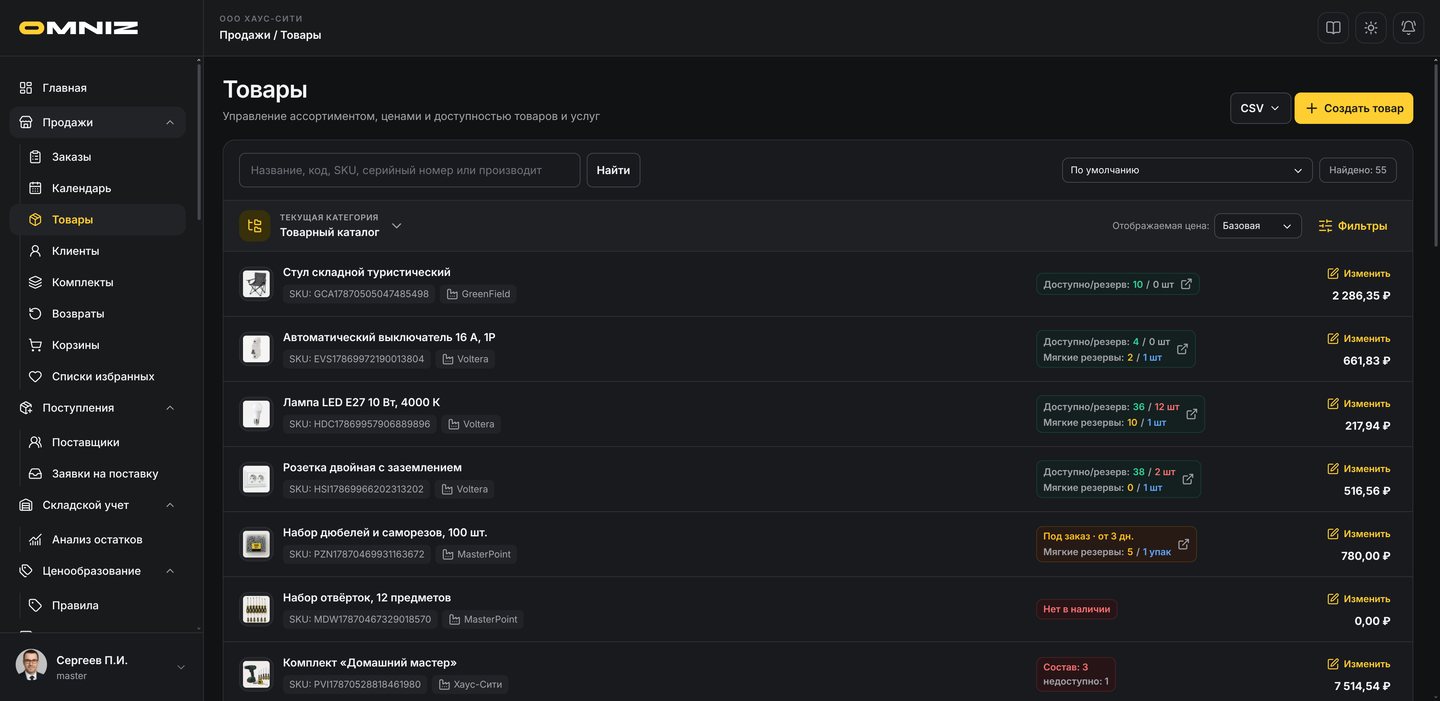The width and height of the screenshot is (1440, 701).
Task: Click Изменить for Стул складной туристический
Action: click(x=1358, y=273)
